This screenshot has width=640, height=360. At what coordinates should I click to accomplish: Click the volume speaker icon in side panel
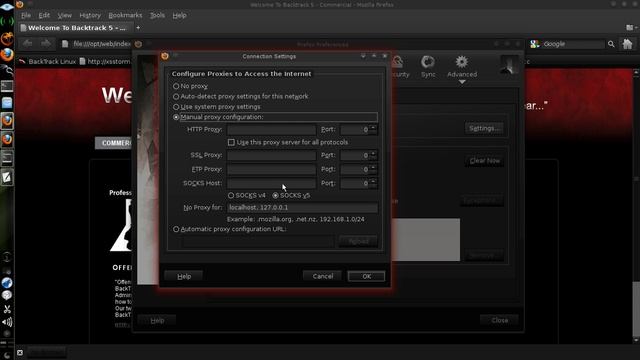click(x=7, y=322)
